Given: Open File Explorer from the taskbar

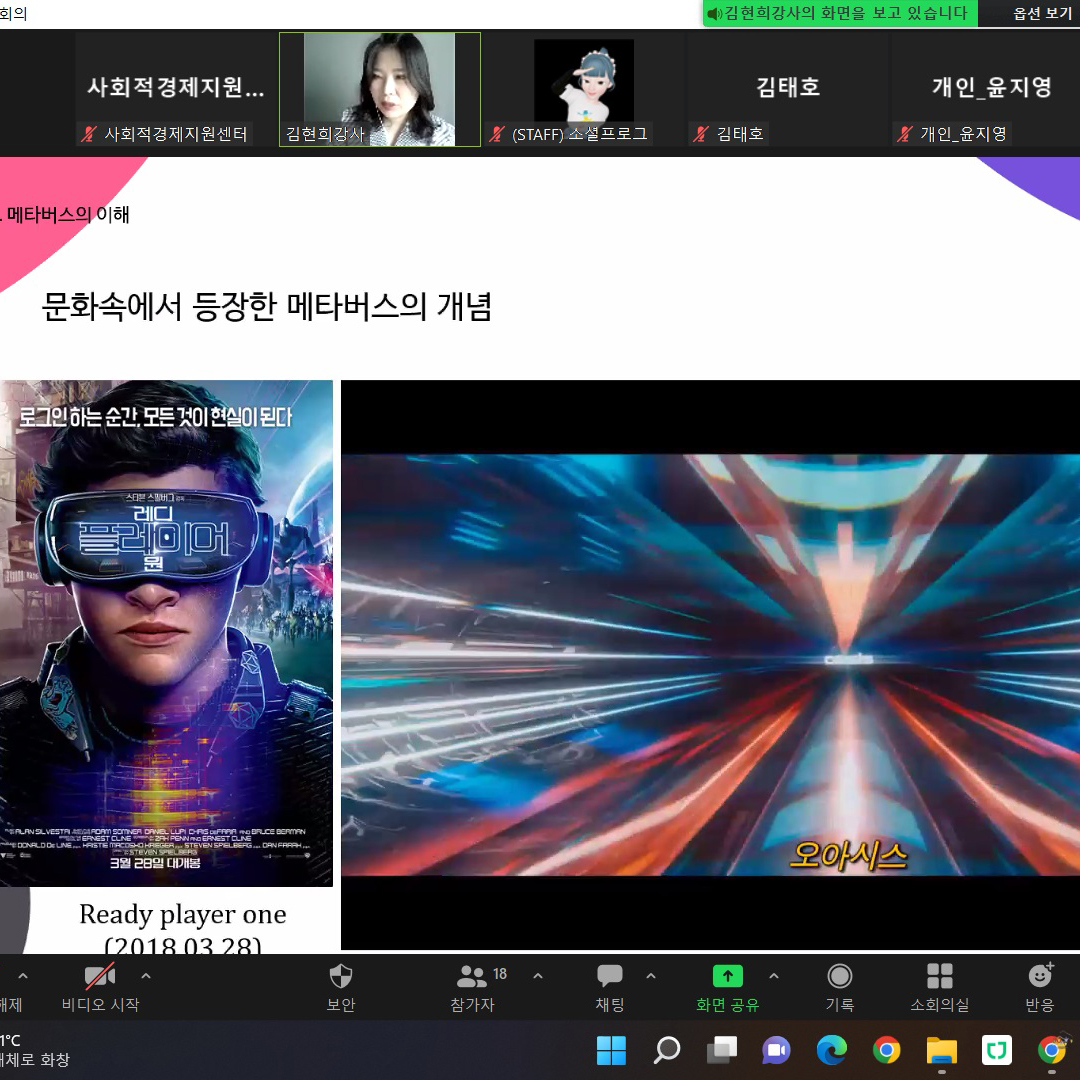Looking at the screenshot, I should pyautogui.click(x=942, y=1050).
